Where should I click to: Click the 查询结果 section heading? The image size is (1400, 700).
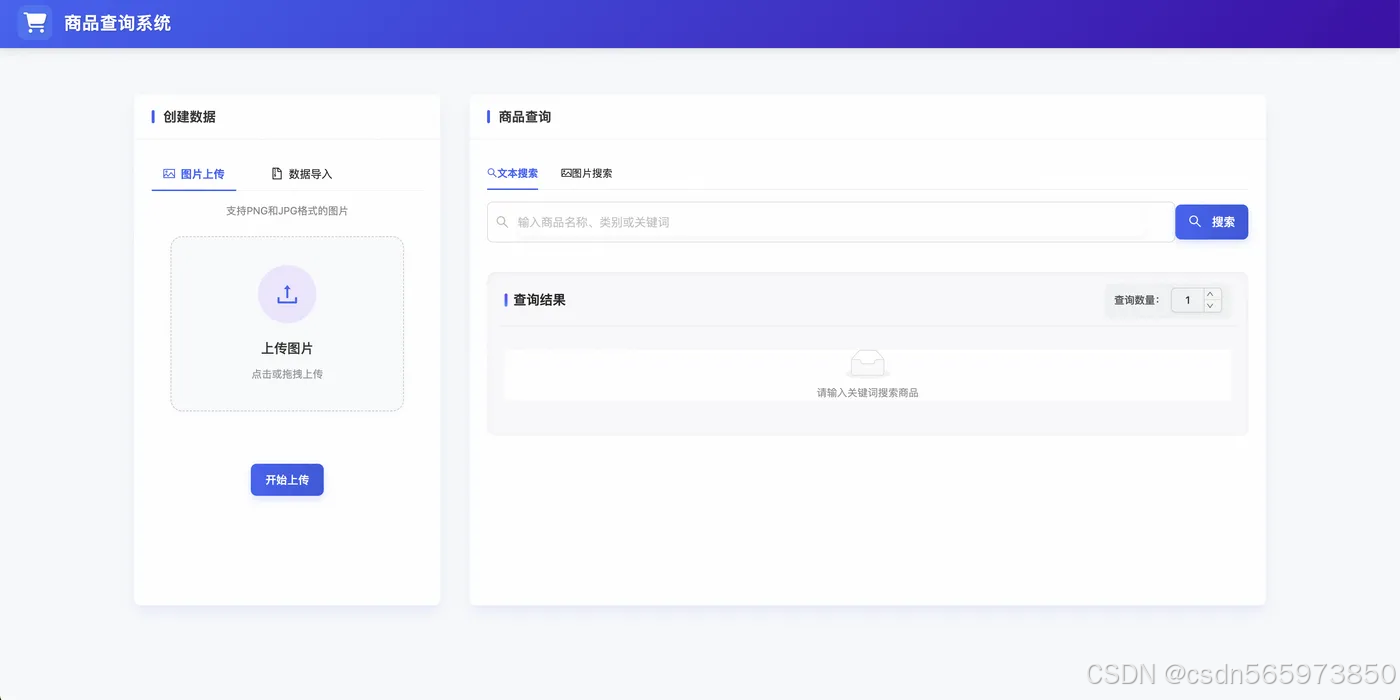[x=539, y=300]
